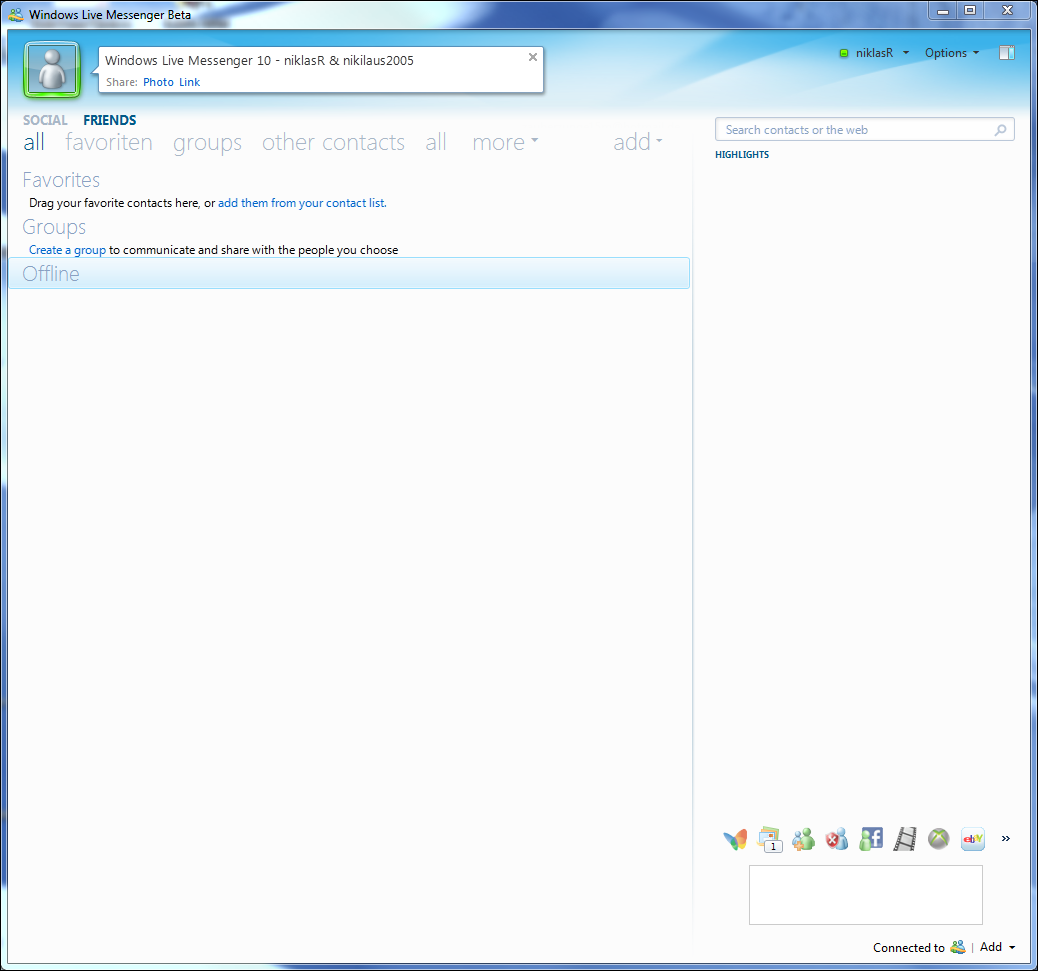
Task: Open the mail inbox icon with badge
Action: (x=769, y=839)
